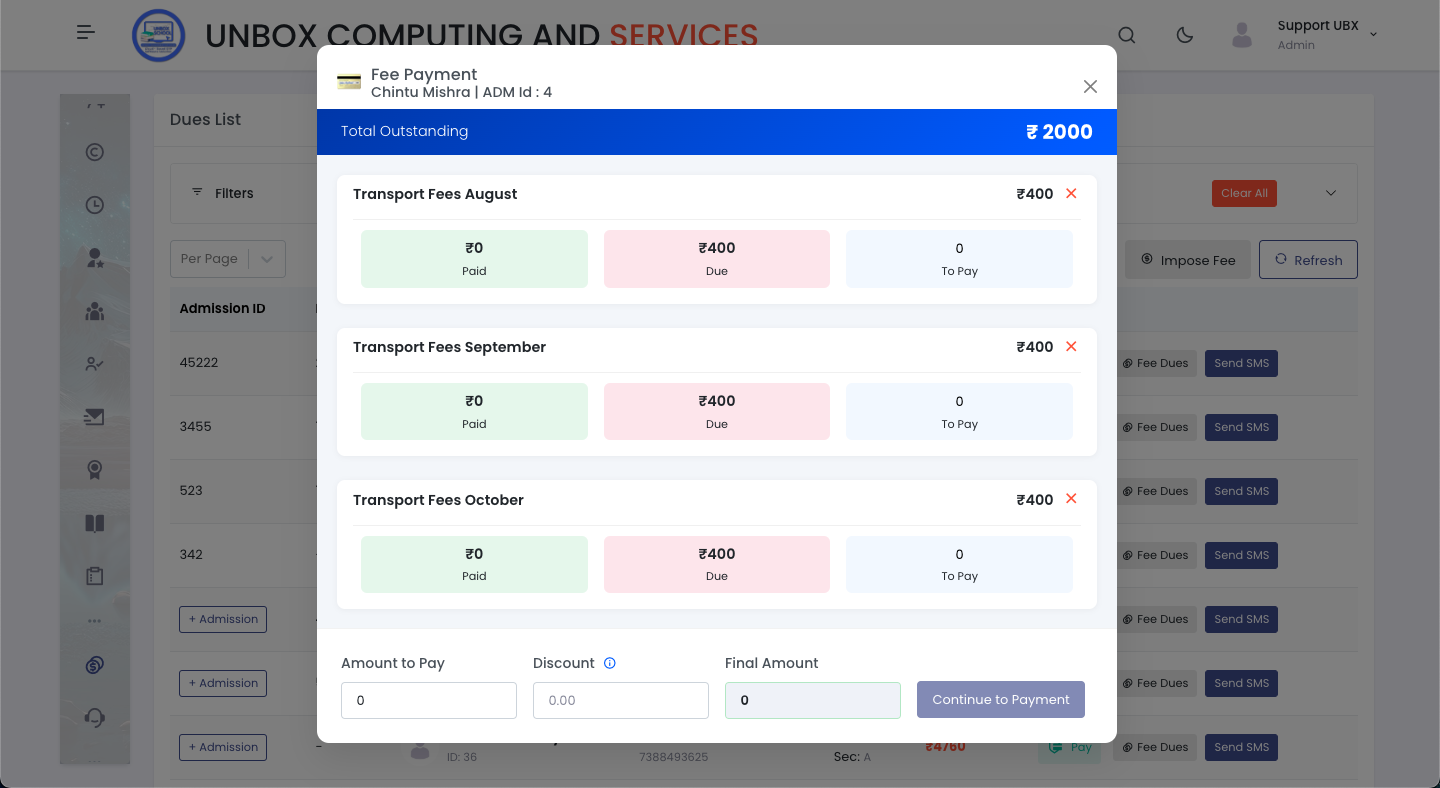Screen dimensions: 1440x788
Task: Open headset support icon in sidebar
Action: [x=95, y=717]
